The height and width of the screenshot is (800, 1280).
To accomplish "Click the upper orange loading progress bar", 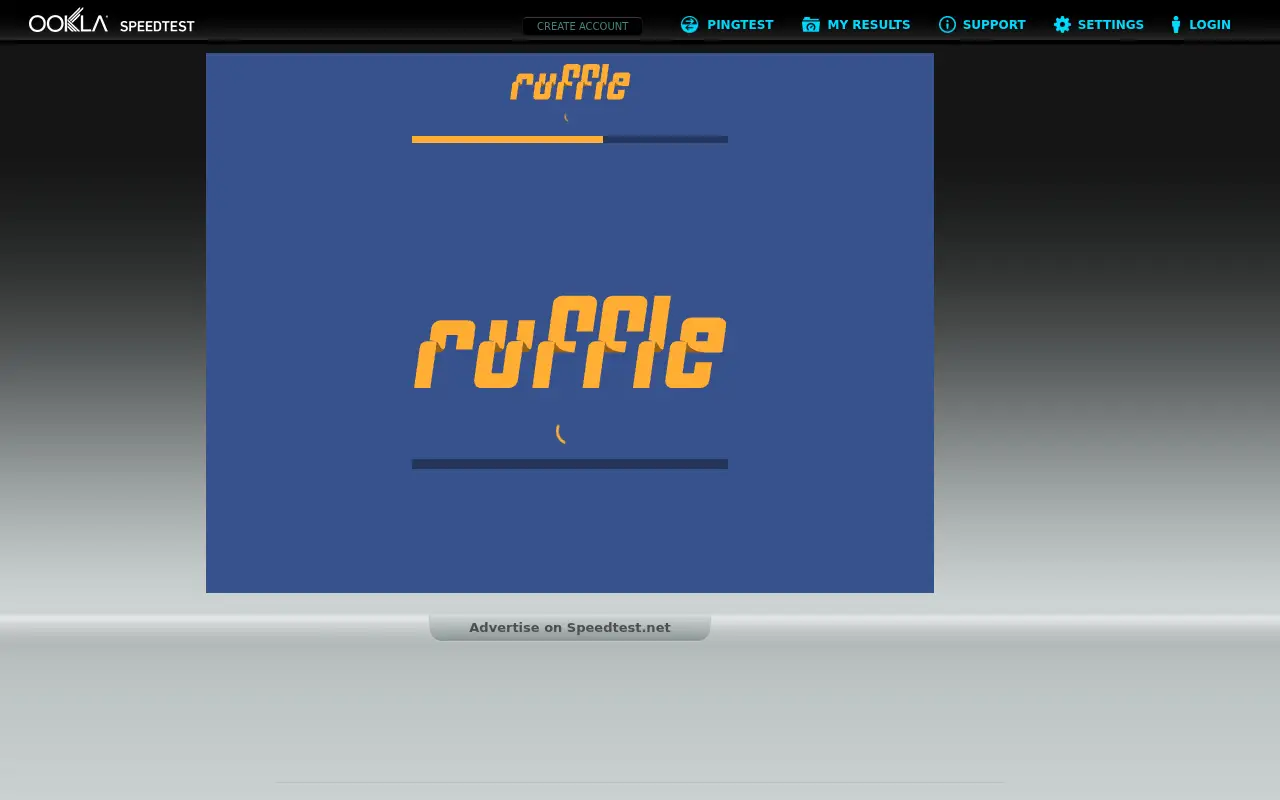I will pos(570,139).
